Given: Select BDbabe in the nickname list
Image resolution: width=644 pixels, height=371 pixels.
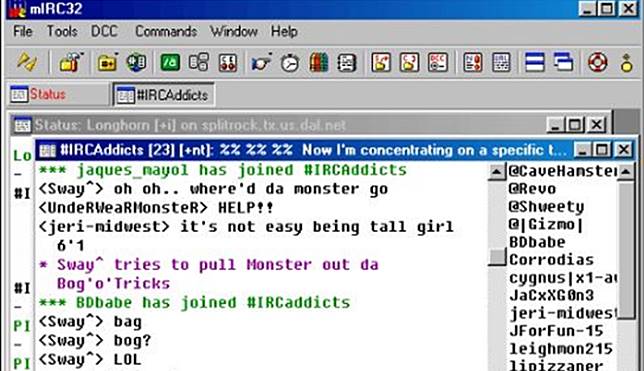Looking at the screenshot, I should click(x=537, y=242).
